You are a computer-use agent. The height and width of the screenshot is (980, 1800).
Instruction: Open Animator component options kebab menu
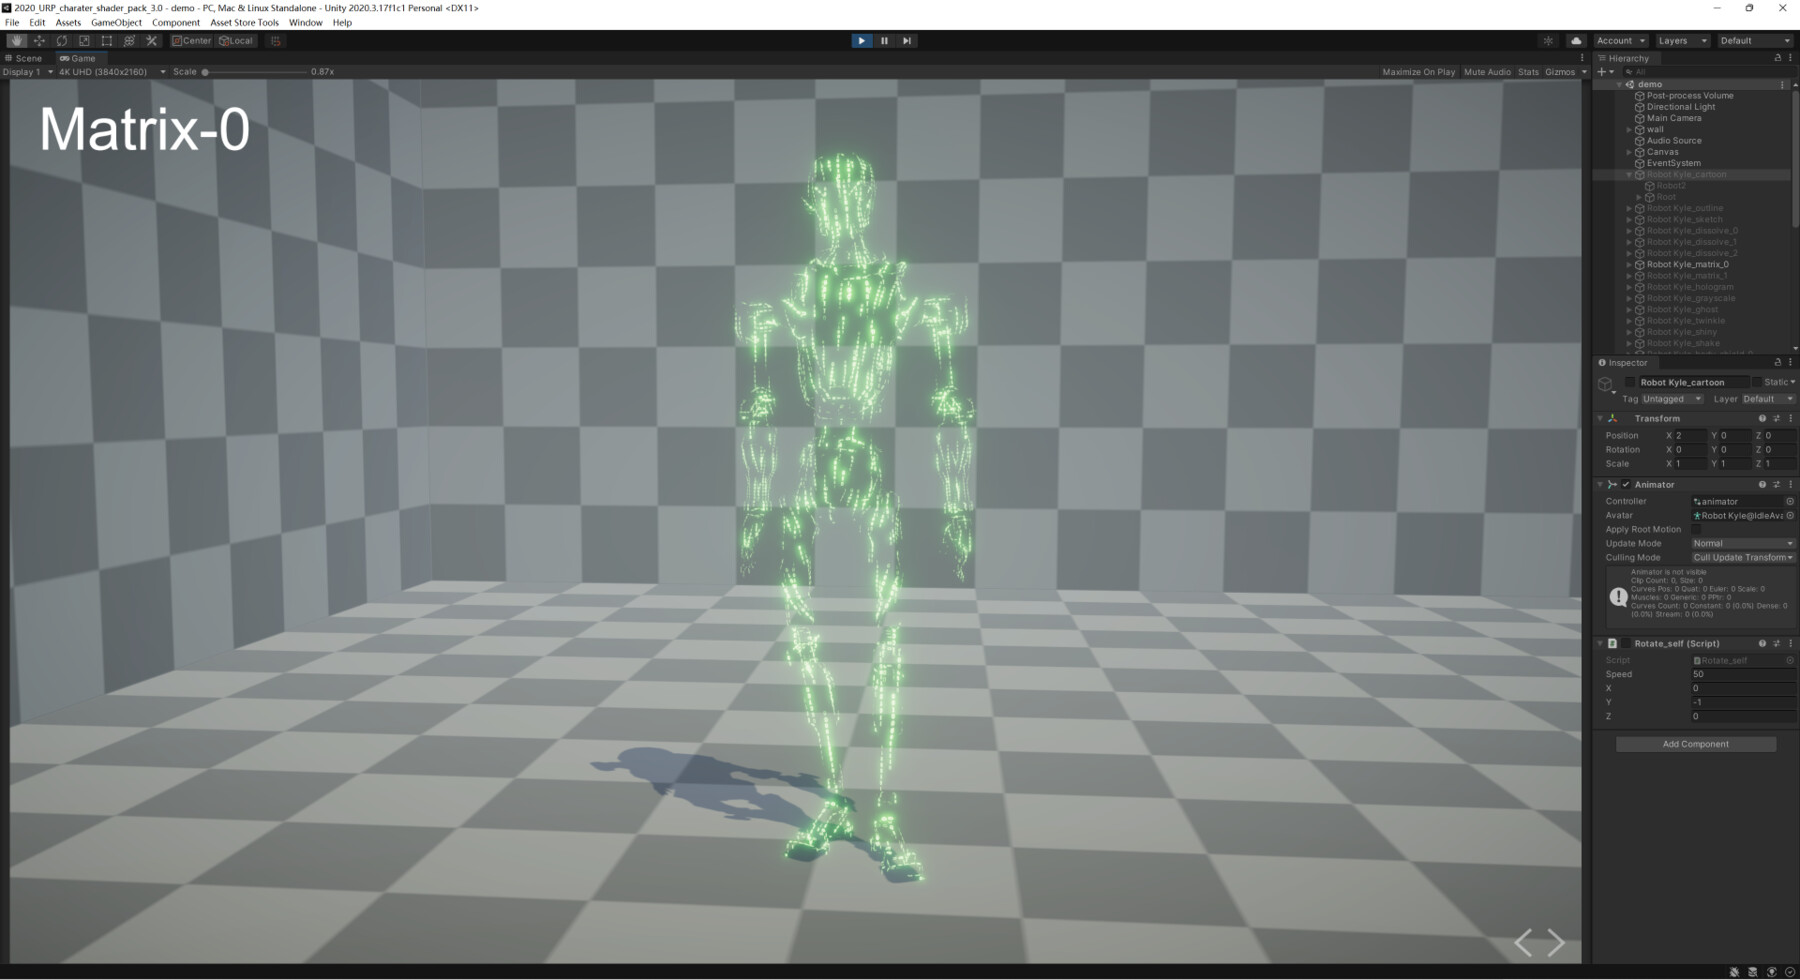click(1790, 485)
